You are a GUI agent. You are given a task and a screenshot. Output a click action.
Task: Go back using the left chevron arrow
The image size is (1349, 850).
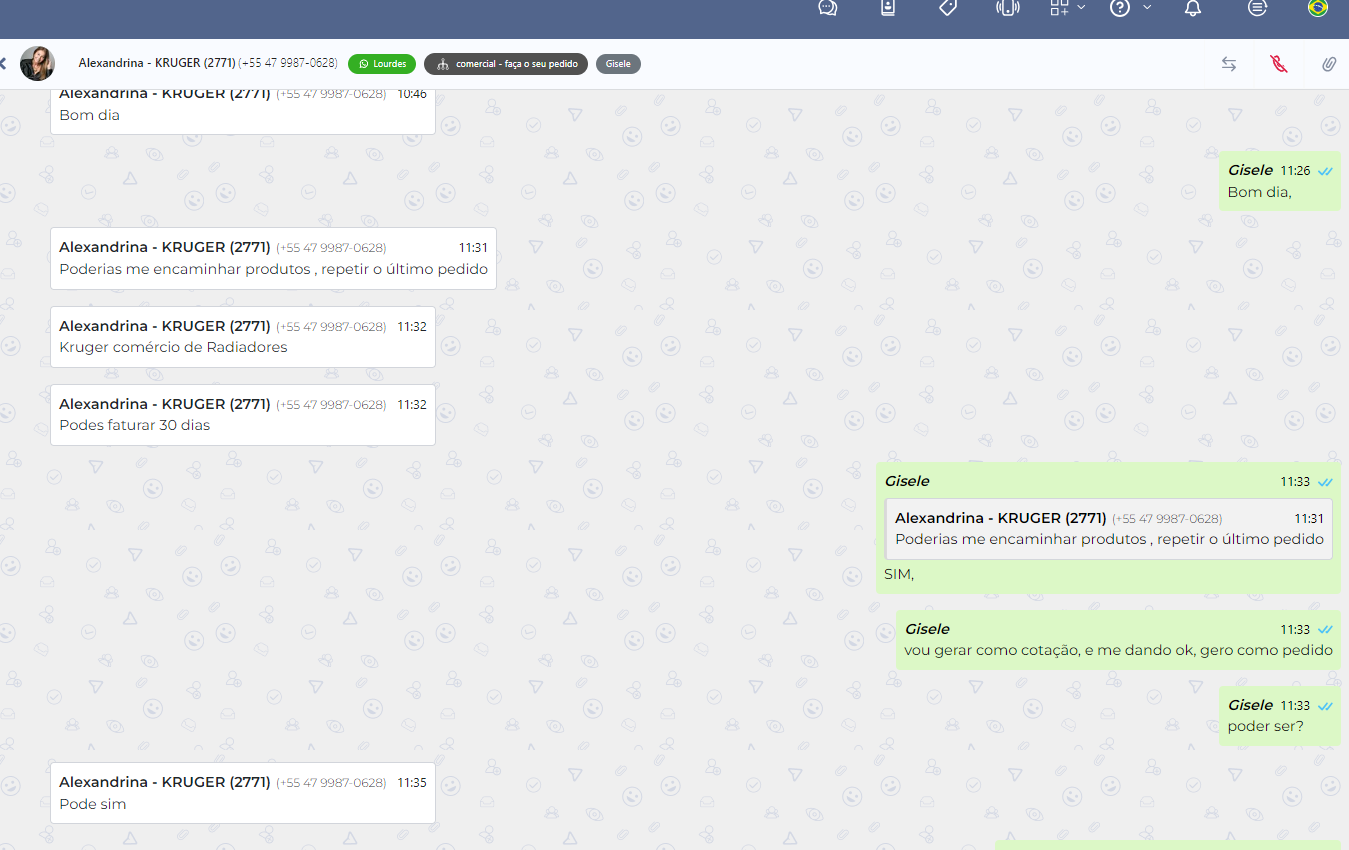coord(3,64)
